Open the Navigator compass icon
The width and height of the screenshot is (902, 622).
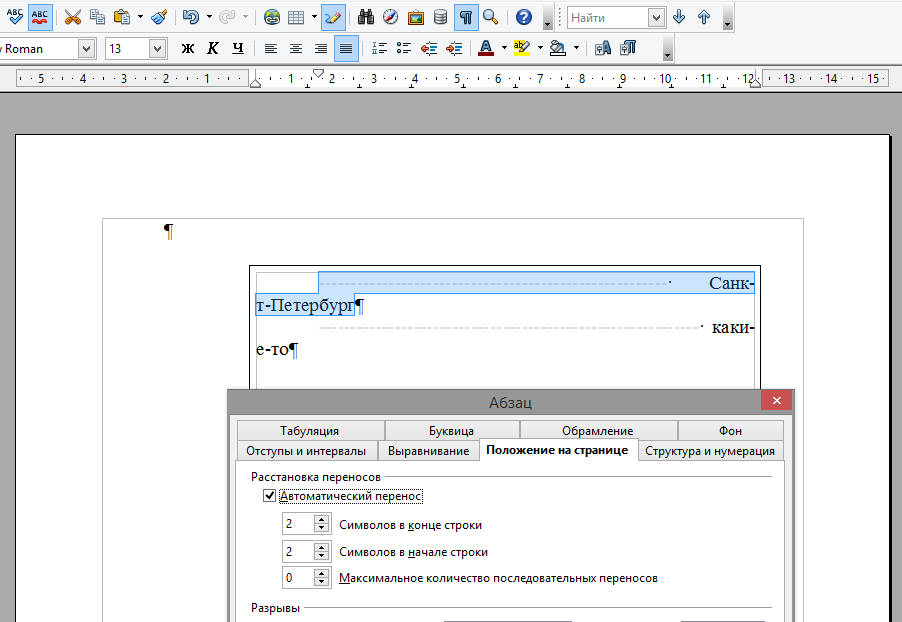tap(391, 17)
